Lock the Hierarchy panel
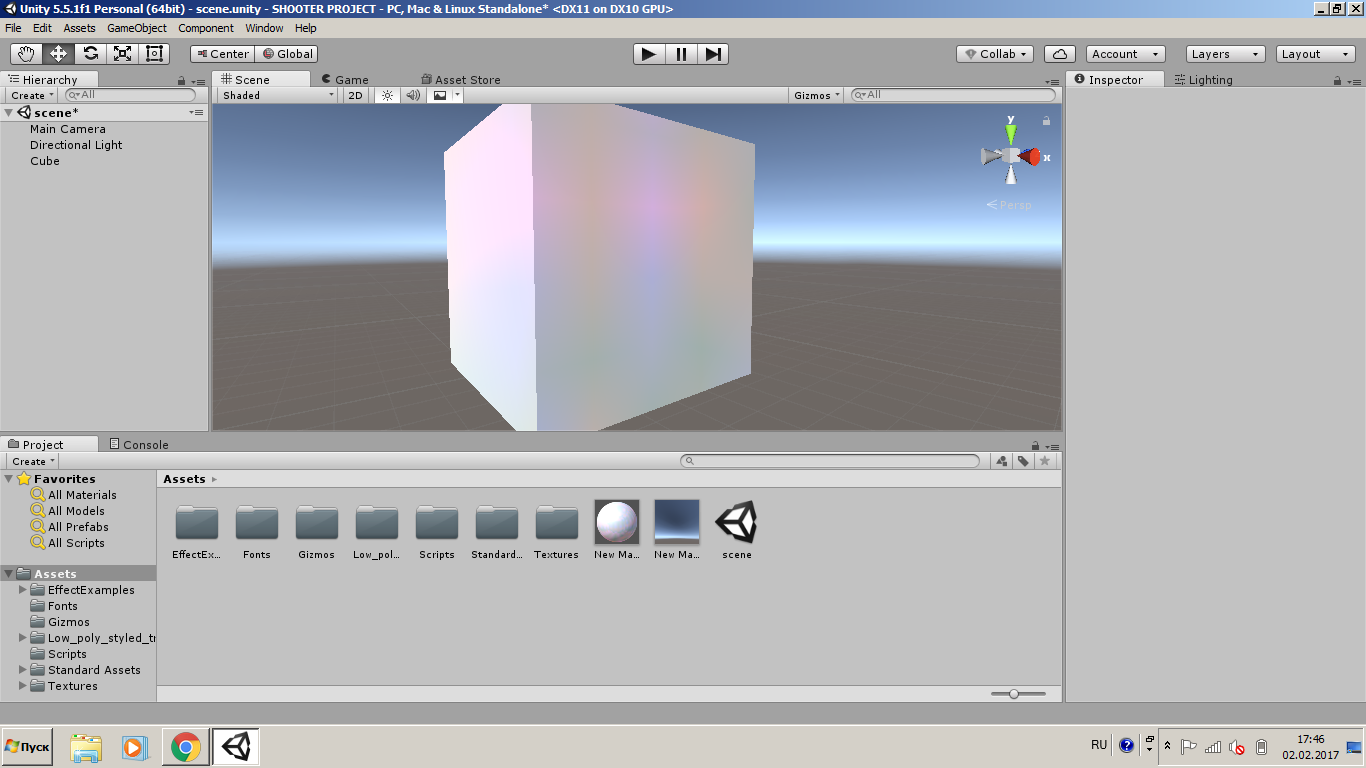1366x768 pixels. pyautogui.click(x=181, y=81)
